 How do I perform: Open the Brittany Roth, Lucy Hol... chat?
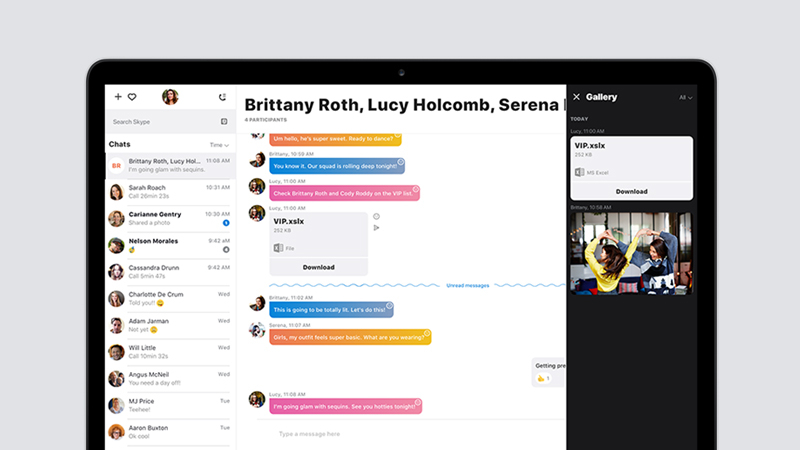pos(170,165)
